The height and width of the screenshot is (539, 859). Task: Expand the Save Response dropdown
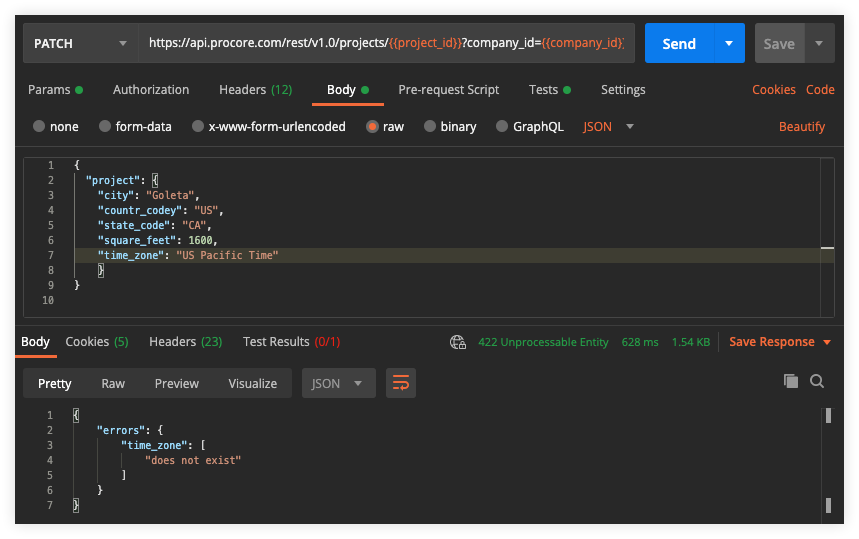(x=827, y=342)
